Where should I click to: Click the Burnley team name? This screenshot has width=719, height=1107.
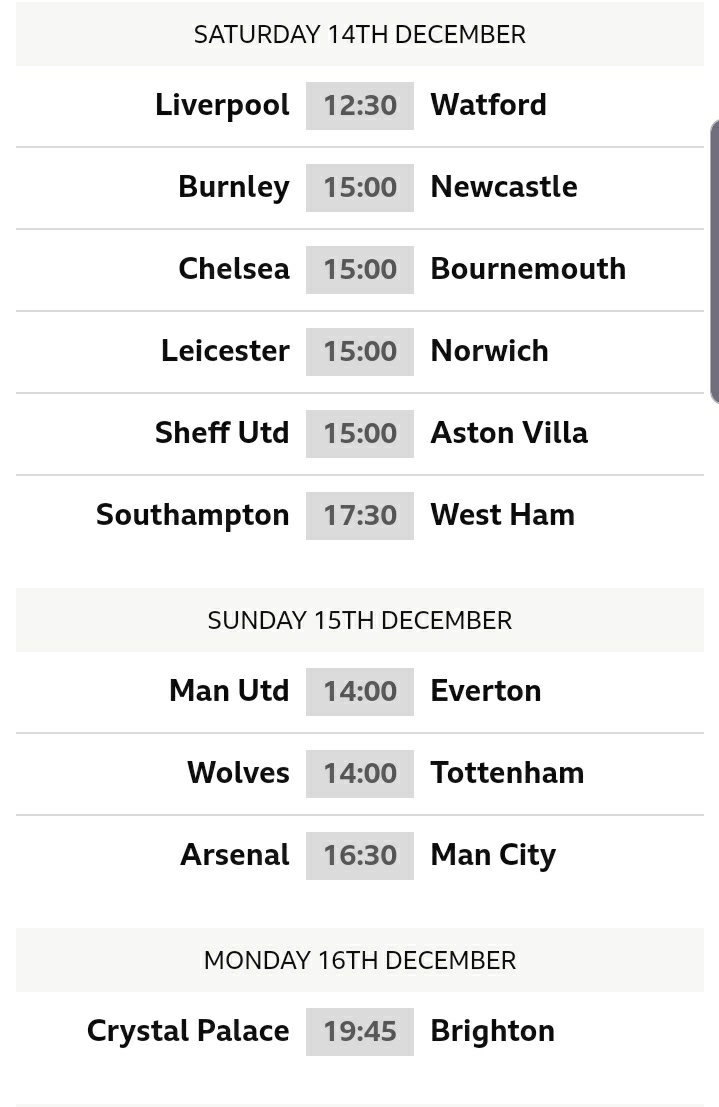(x=234, y=187)
